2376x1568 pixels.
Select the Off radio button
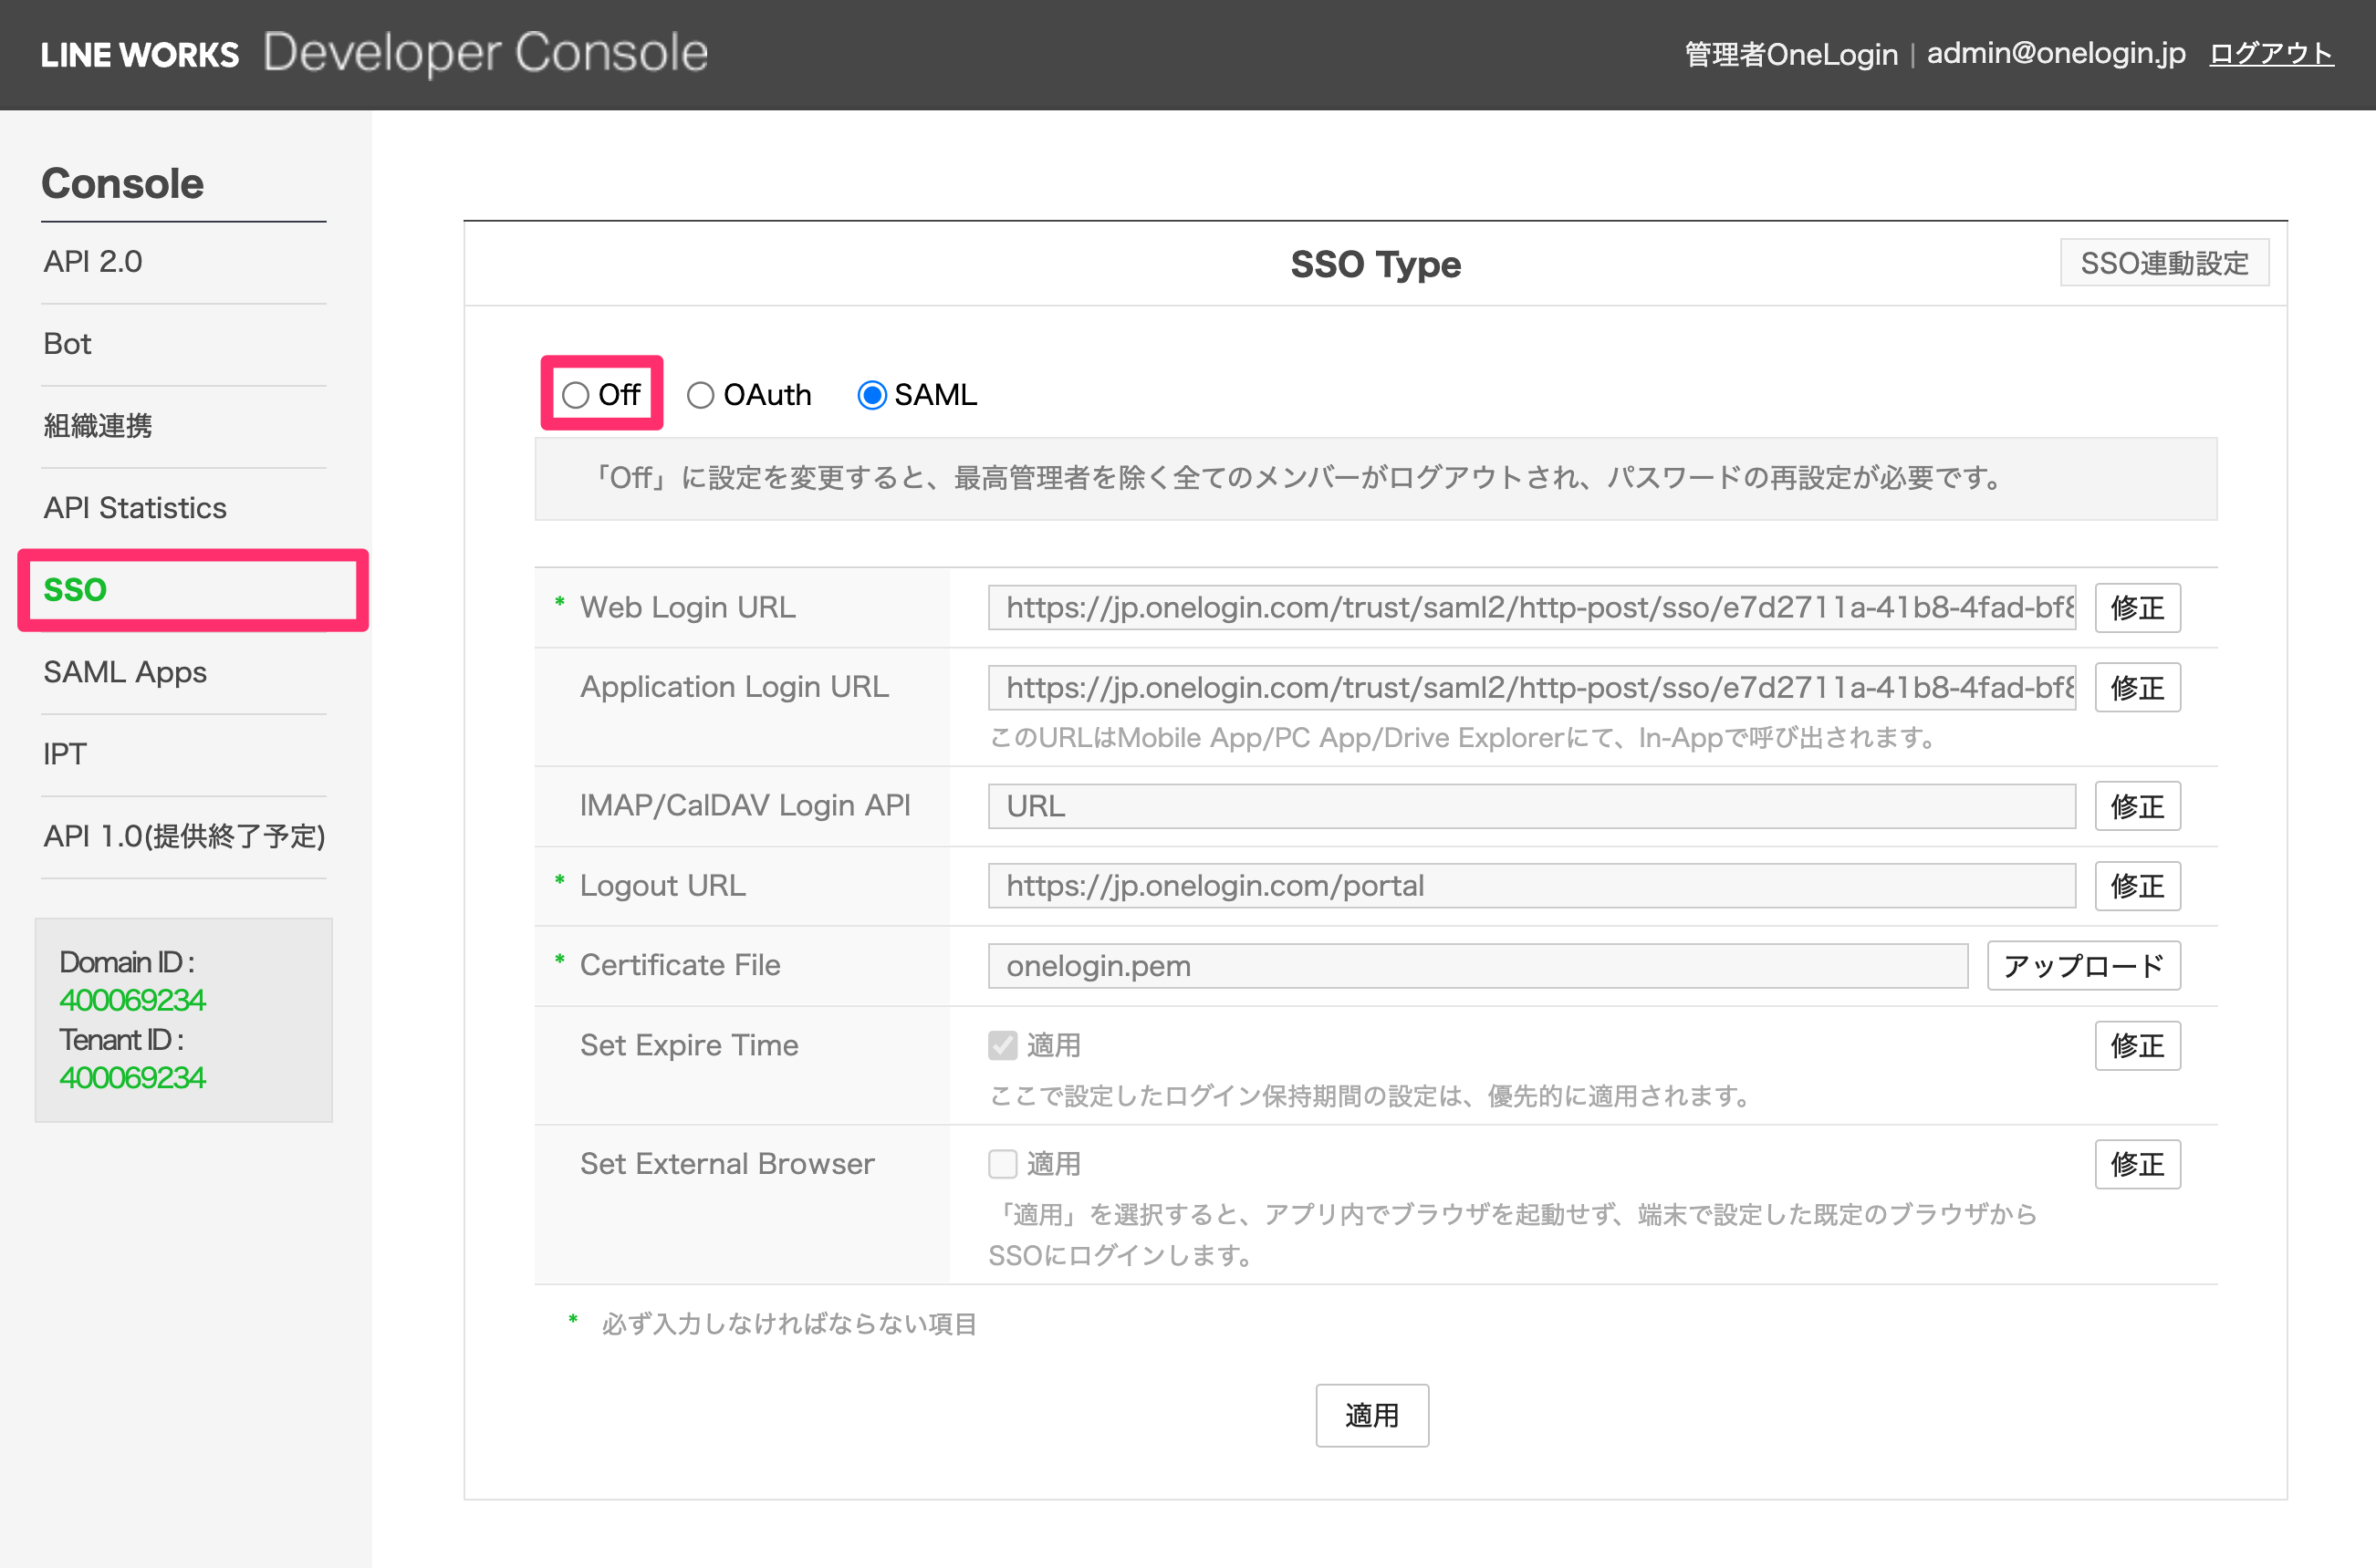point(575,395)
